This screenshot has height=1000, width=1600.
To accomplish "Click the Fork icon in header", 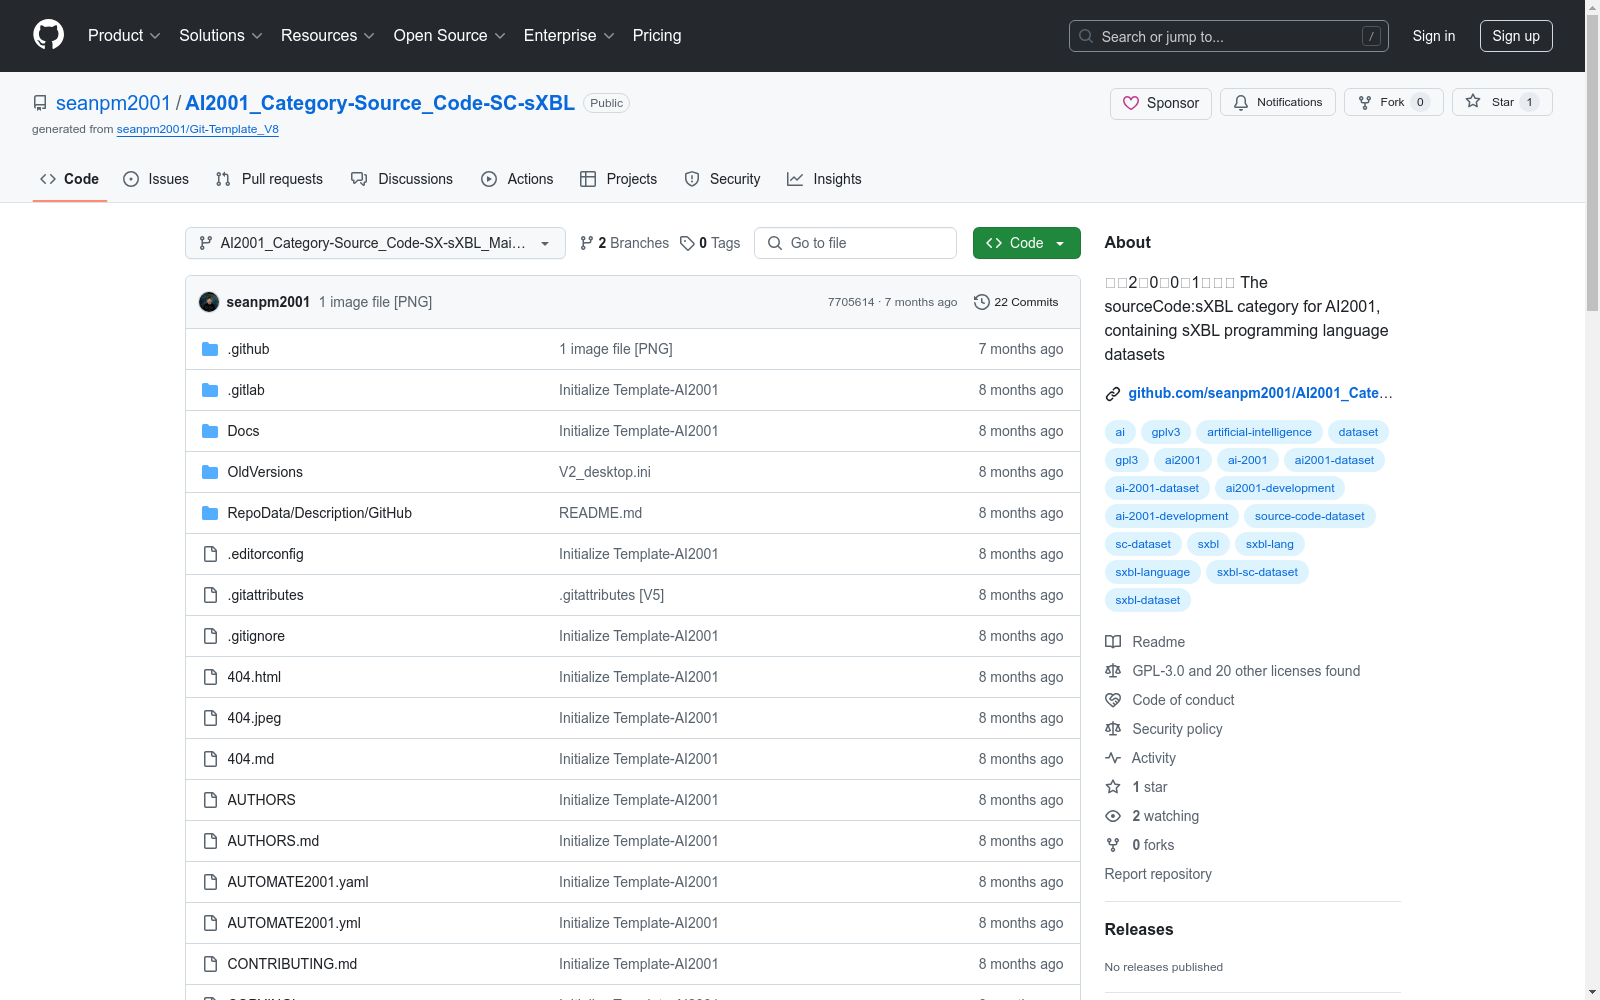I will (x=1365, y=102).
